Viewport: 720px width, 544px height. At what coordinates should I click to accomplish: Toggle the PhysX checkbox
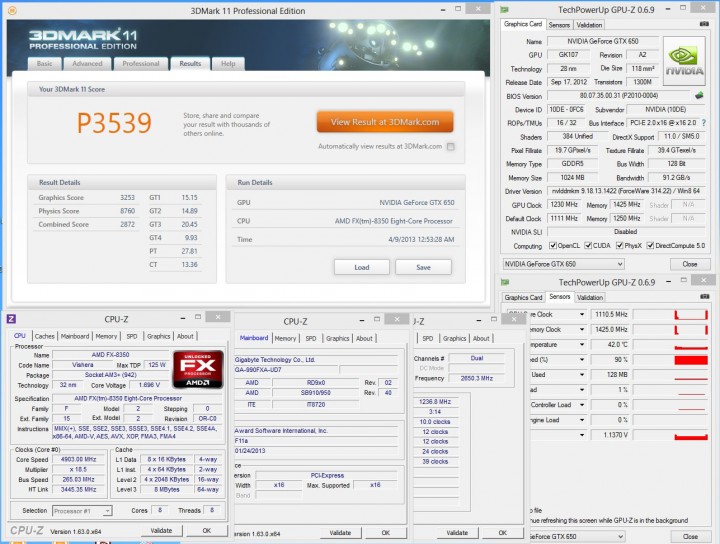[x=619, y=246]
